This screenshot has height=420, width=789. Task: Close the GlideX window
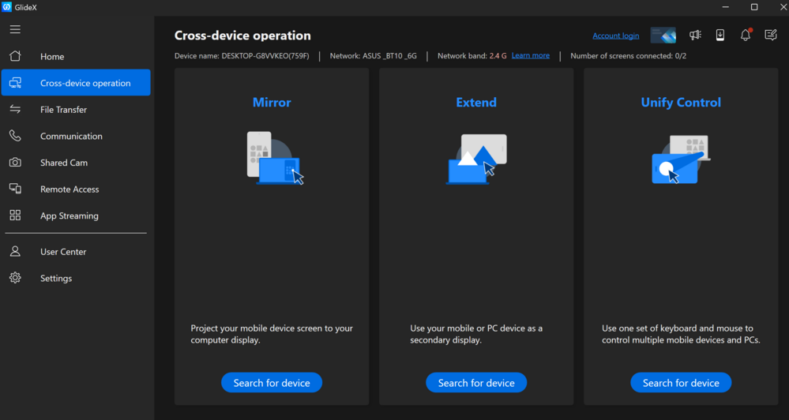(783, 7)
